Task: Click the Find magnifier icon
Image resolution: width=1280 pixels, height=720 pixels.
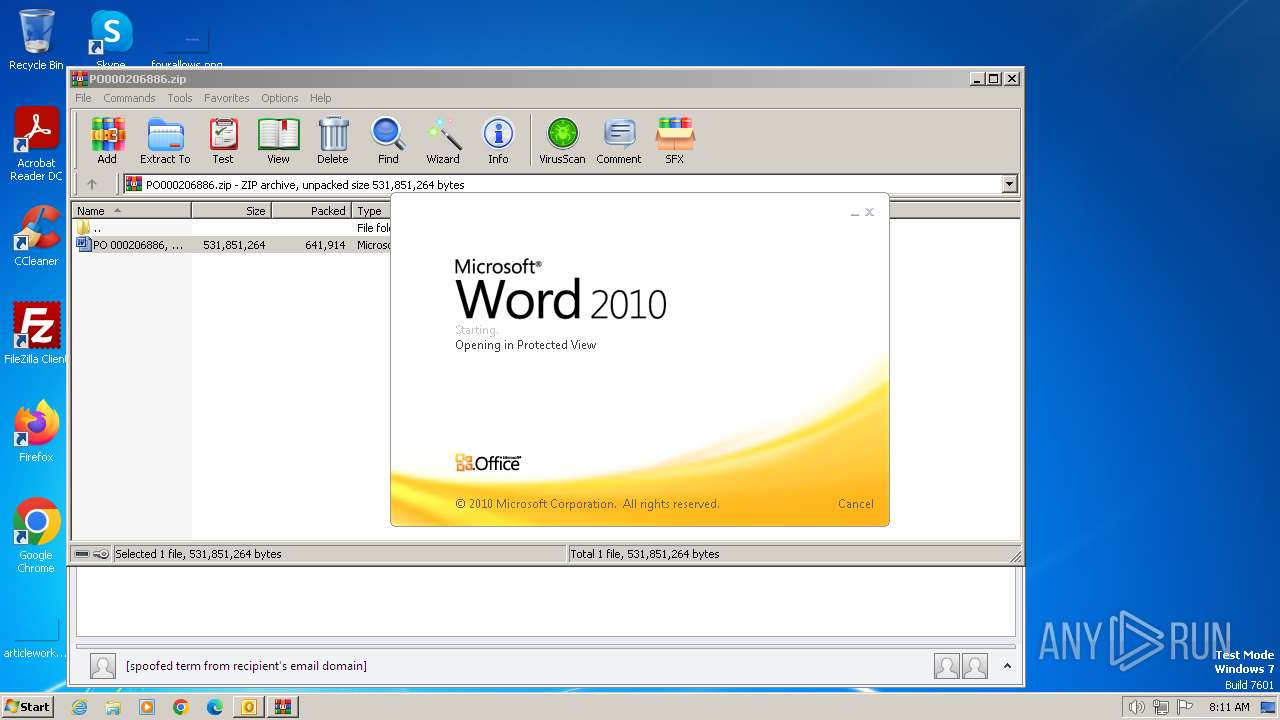Action: (x=388, y=140)
